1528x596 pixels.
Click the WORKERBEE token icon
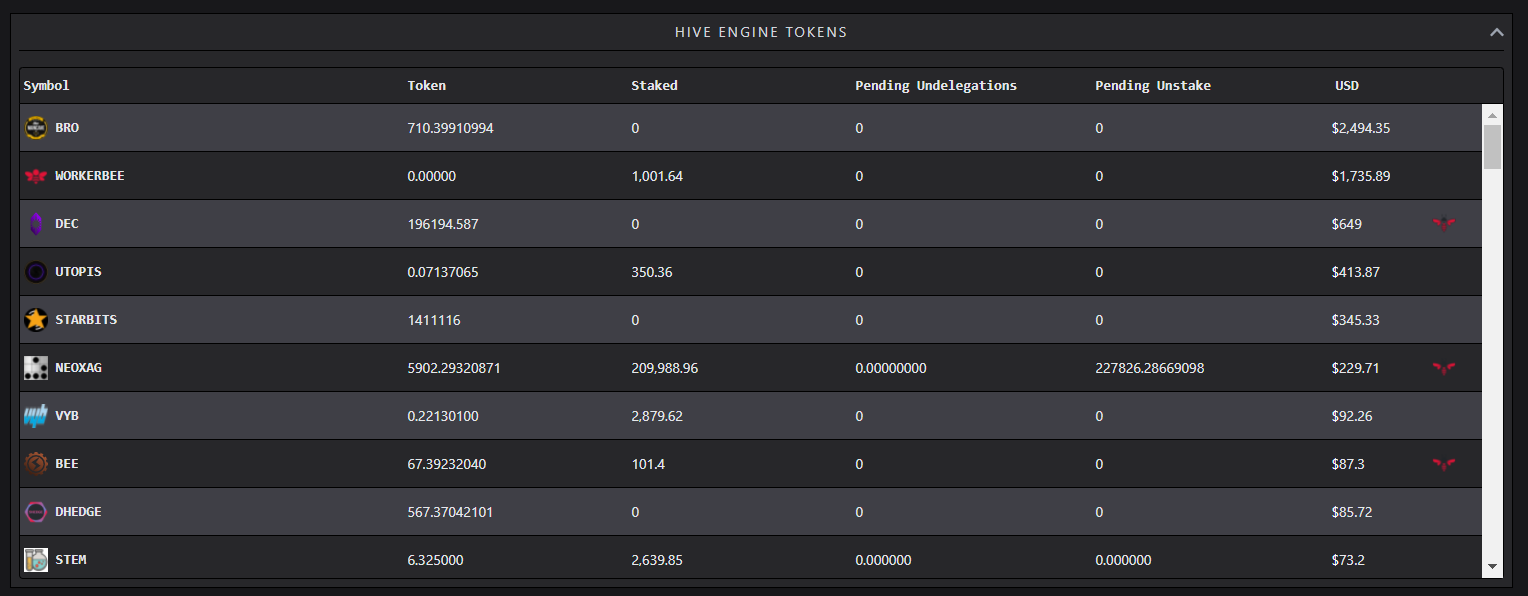click(36, 176)
